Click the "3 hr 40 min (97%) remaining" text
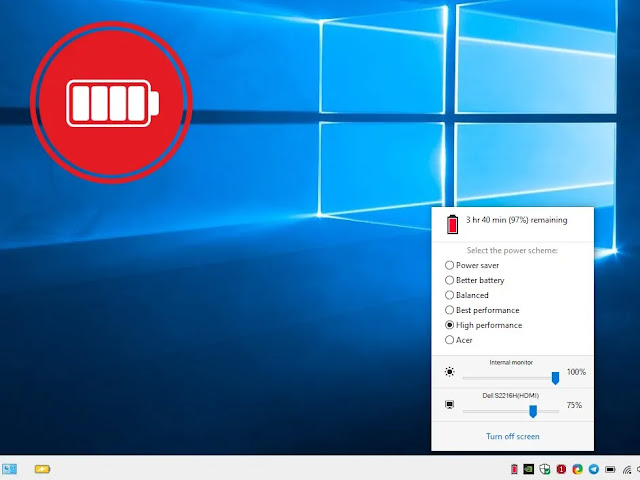The image size is (640, 480). point(517,220)
